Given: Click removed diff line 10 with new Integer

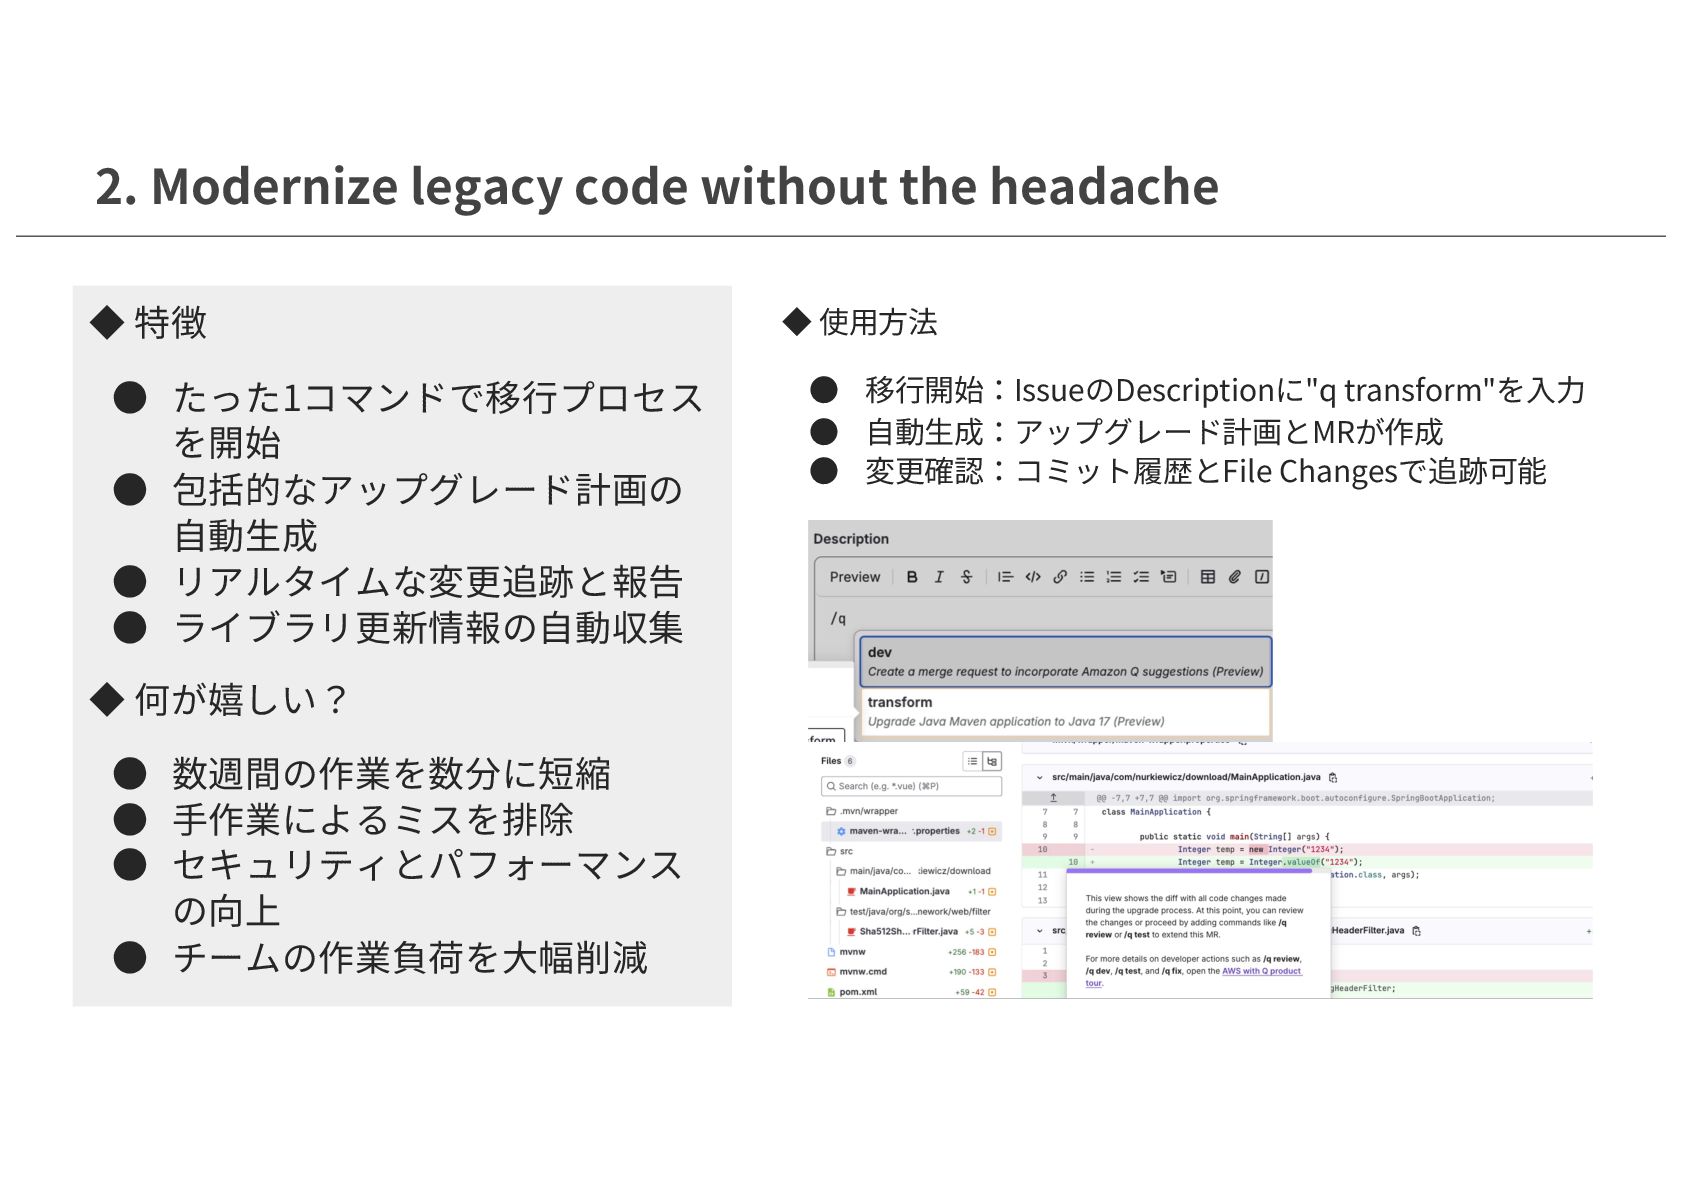Looking at the screenshot, I should pyautogui.click(x=1306, y=849).
